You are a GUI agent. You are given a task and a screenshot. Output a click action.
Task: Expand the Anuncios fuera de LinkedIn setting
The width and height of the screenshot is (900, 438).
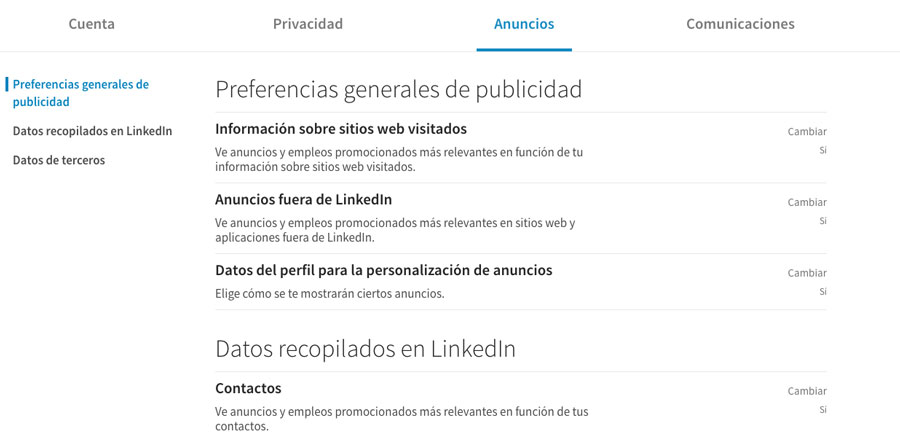(x=303, y=200)
